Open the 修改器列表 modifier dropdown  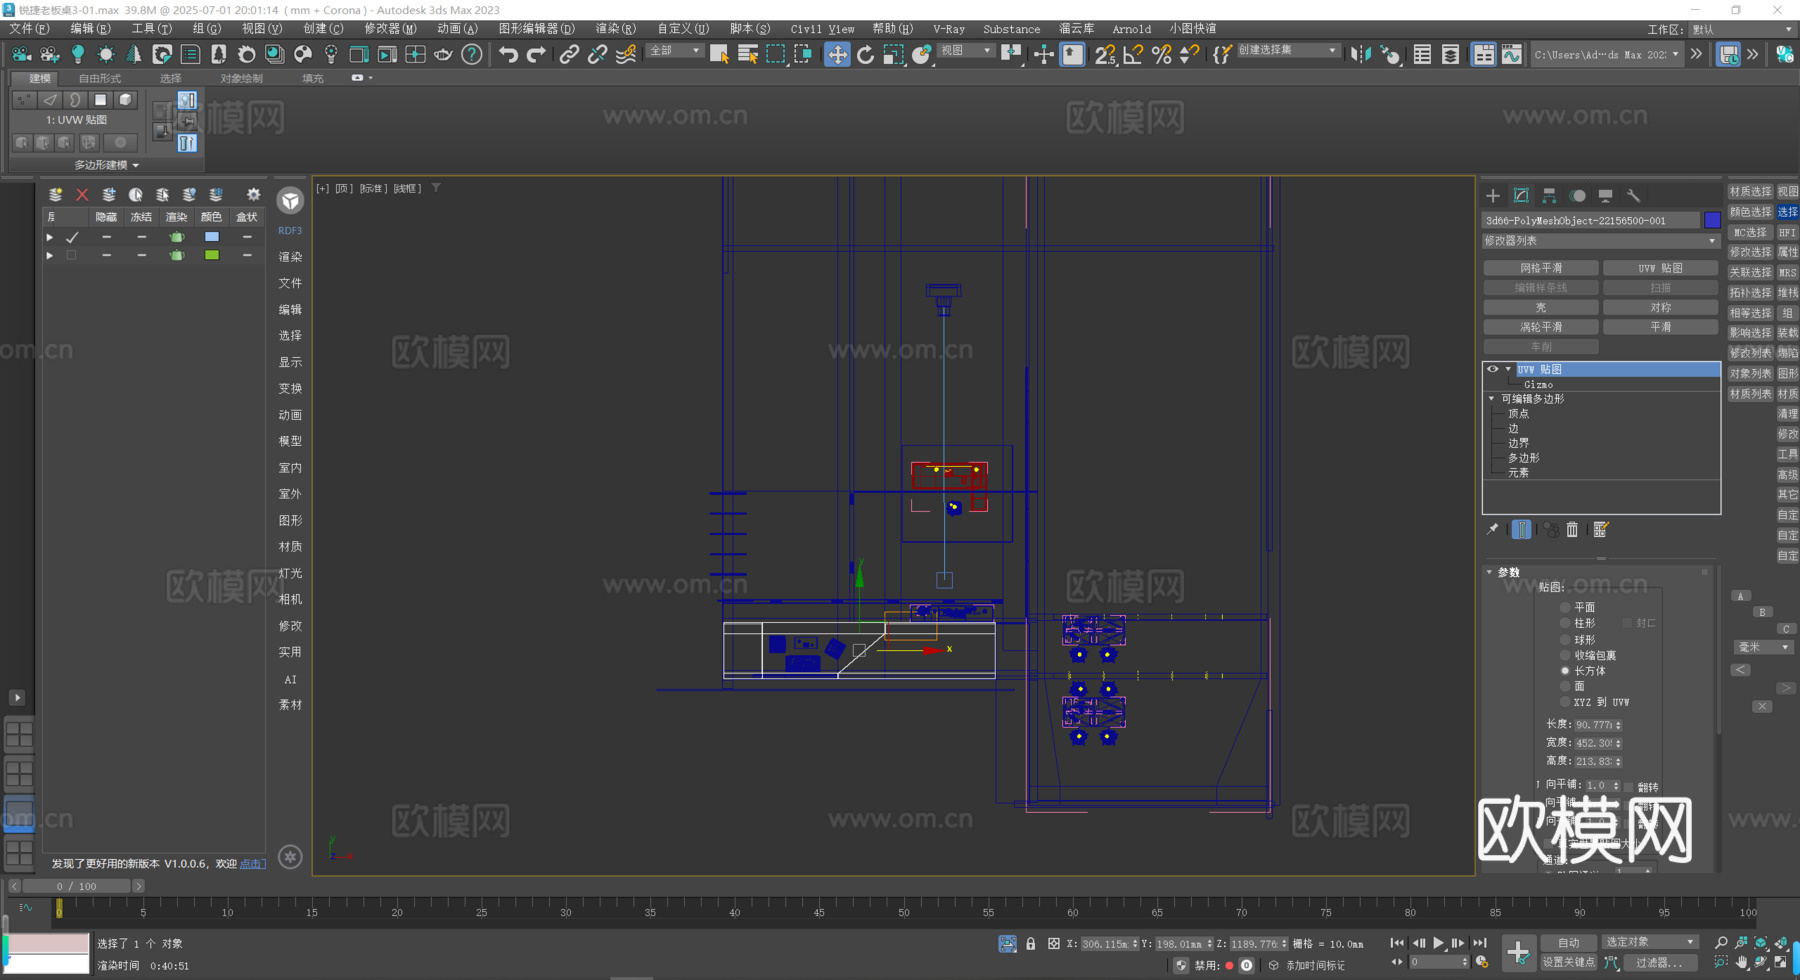[x=1599, y=241]
